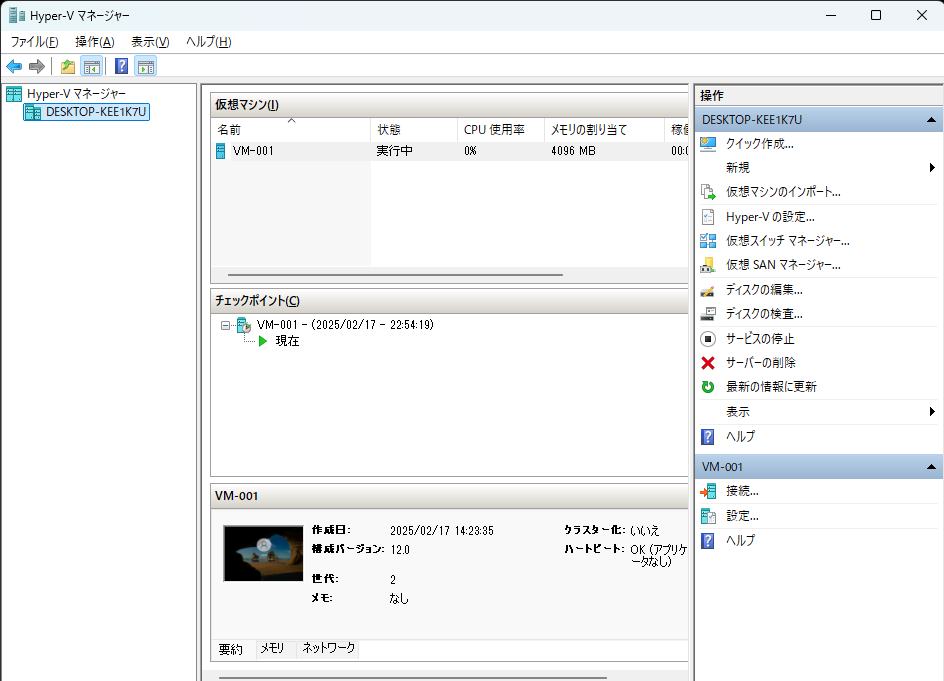Toggle the console tree show/hide toolbar icon
944x681 pixels.
pos(92,66)
